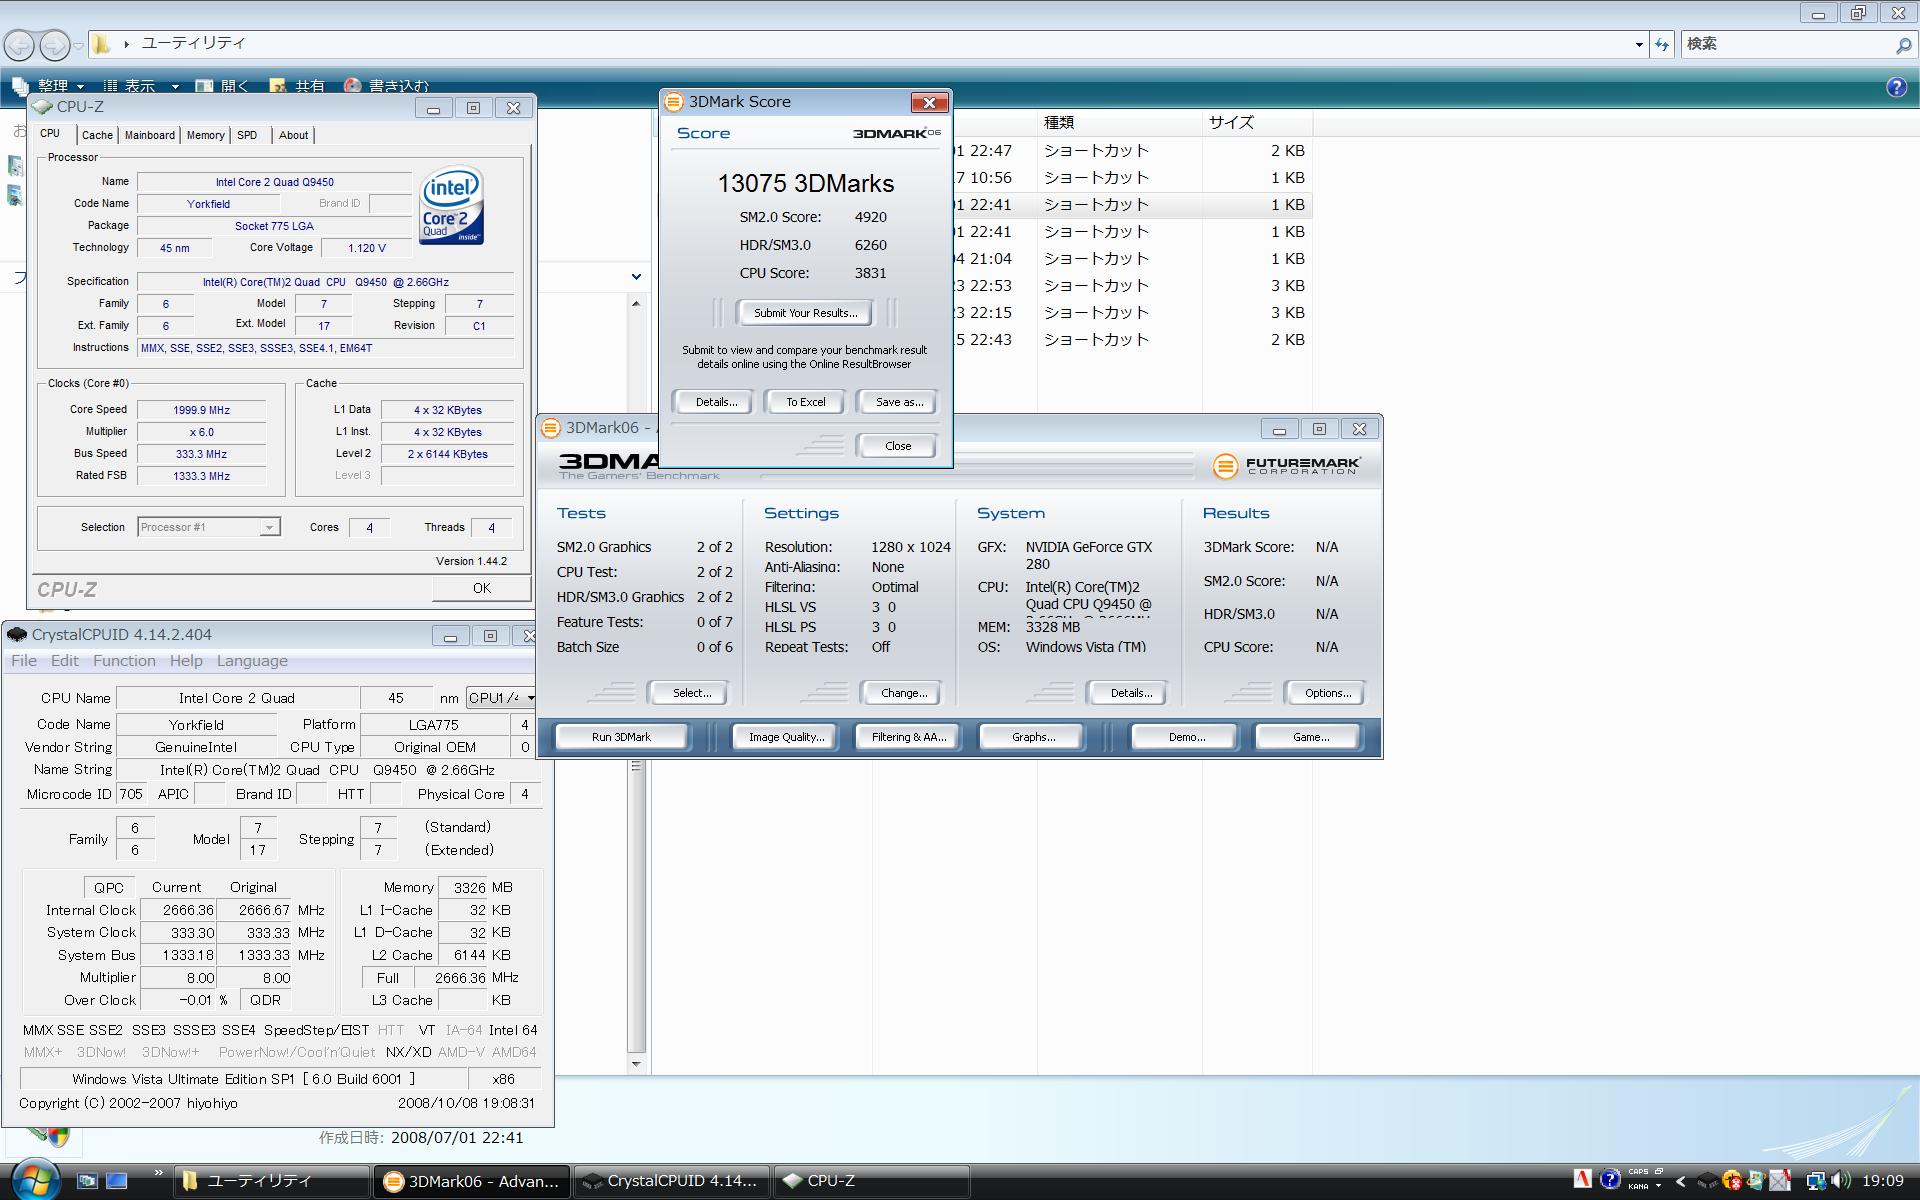Show hidden tray icons arrow
Screen dimensions: 1920x1200
[x=1680, y=1181]
